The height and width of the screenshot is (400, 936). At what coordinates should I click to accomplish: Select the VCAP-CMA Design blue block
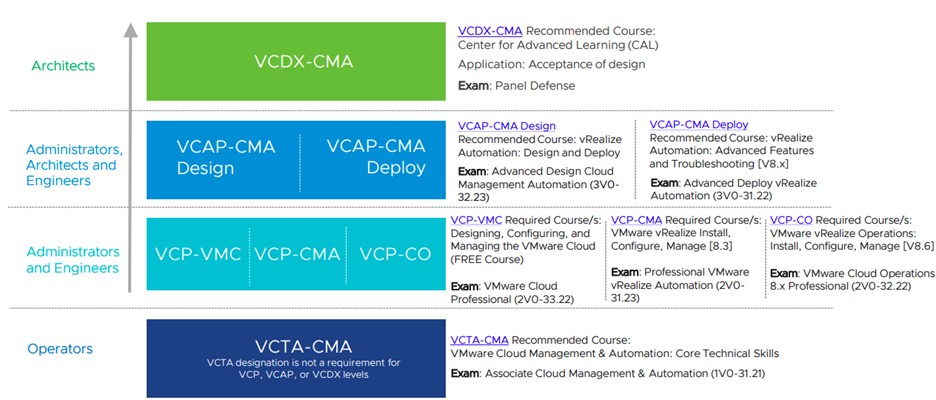click(x=225, y=157)
